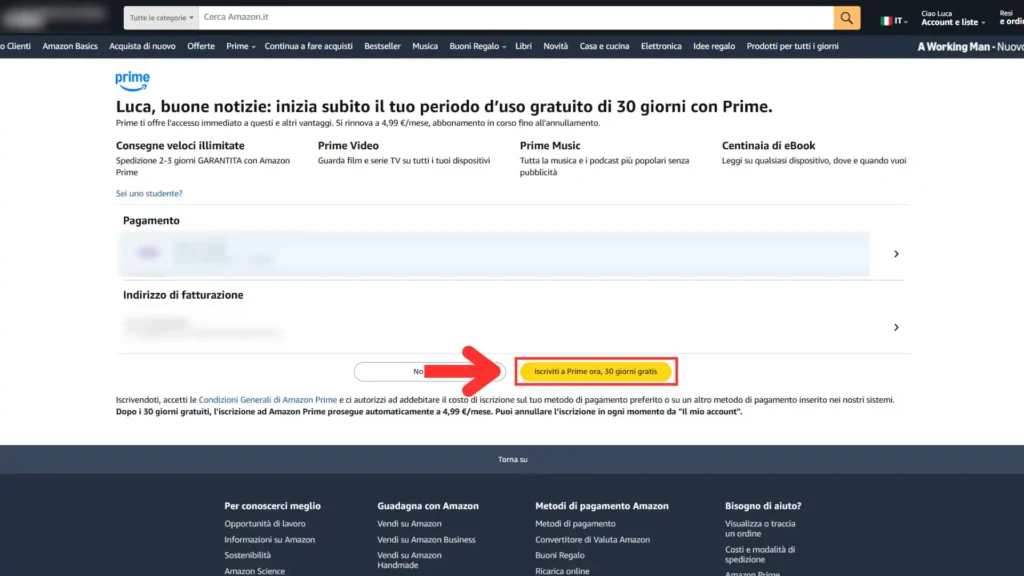This screenshot has height=576, width=1024.
Task: Go to Amazon Basics in the nav bar
Action: [70, 46]
